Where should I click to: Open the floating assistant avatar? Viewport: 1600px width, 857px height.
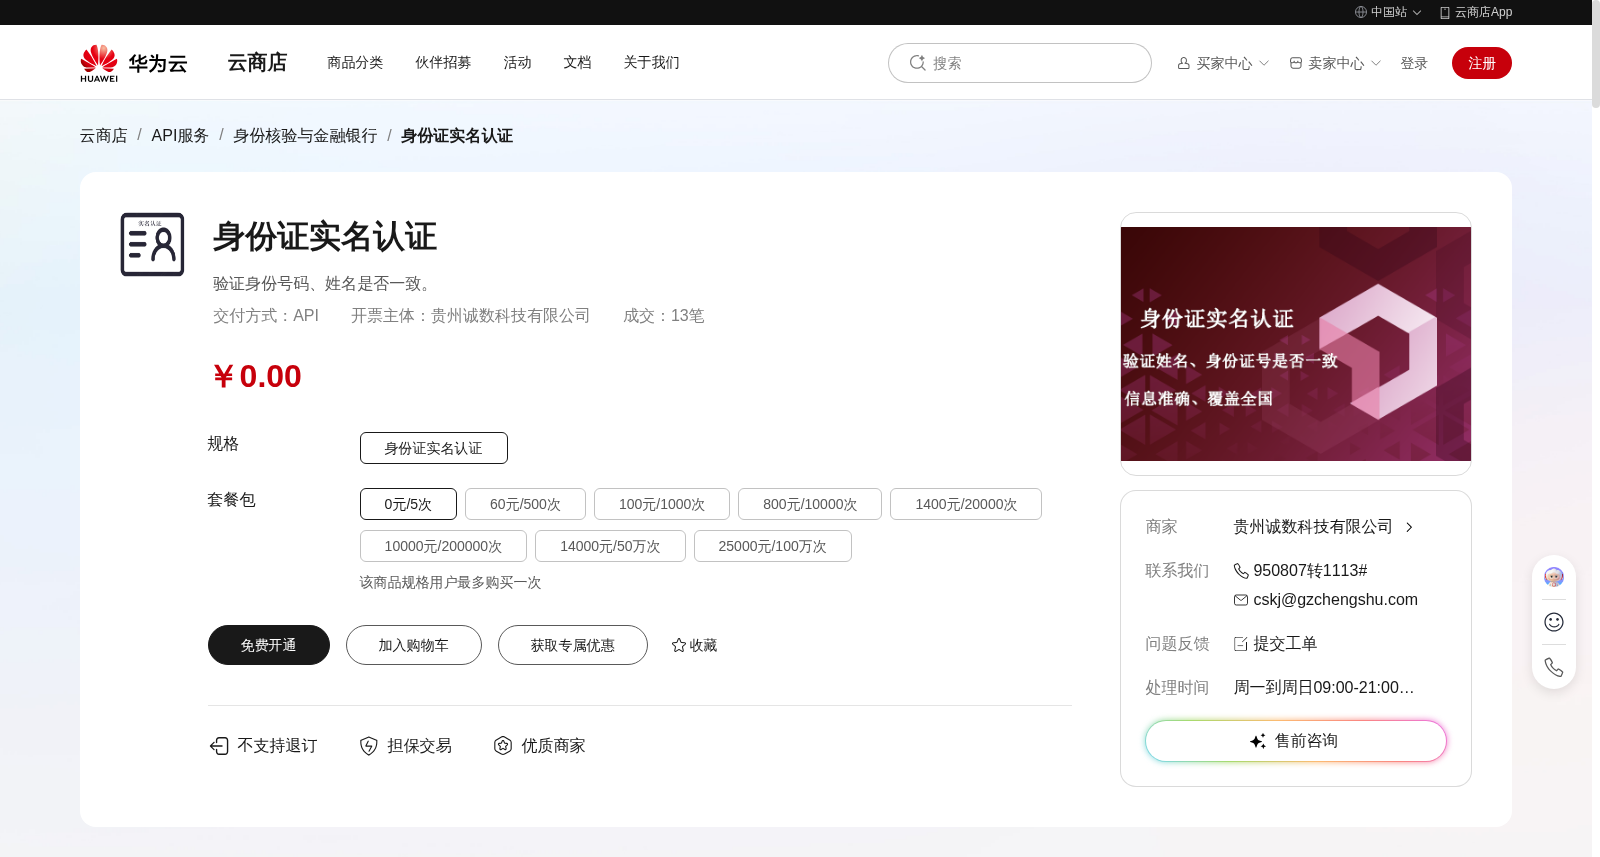1554,577
